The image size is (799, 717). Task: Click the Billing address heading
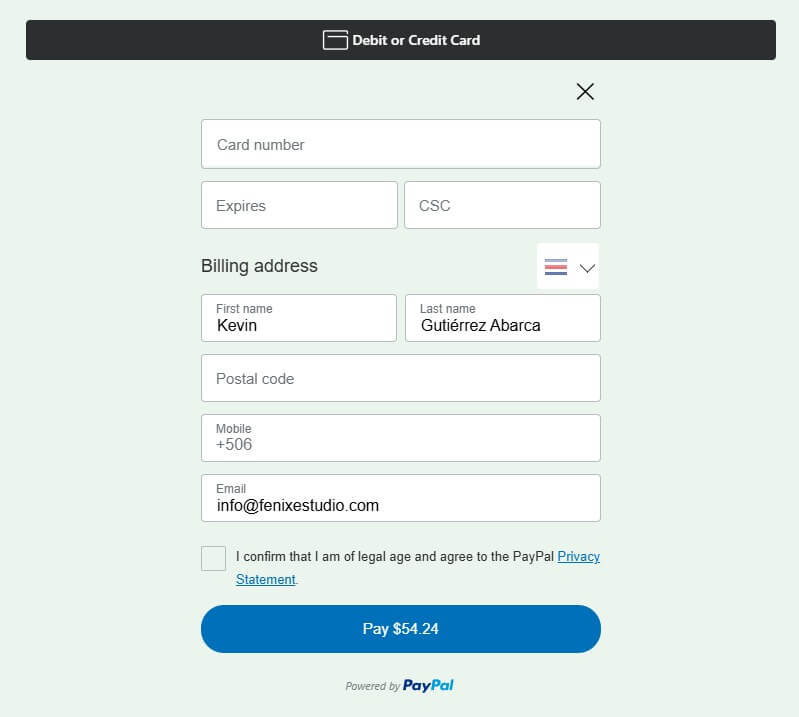tap(259, 266)
